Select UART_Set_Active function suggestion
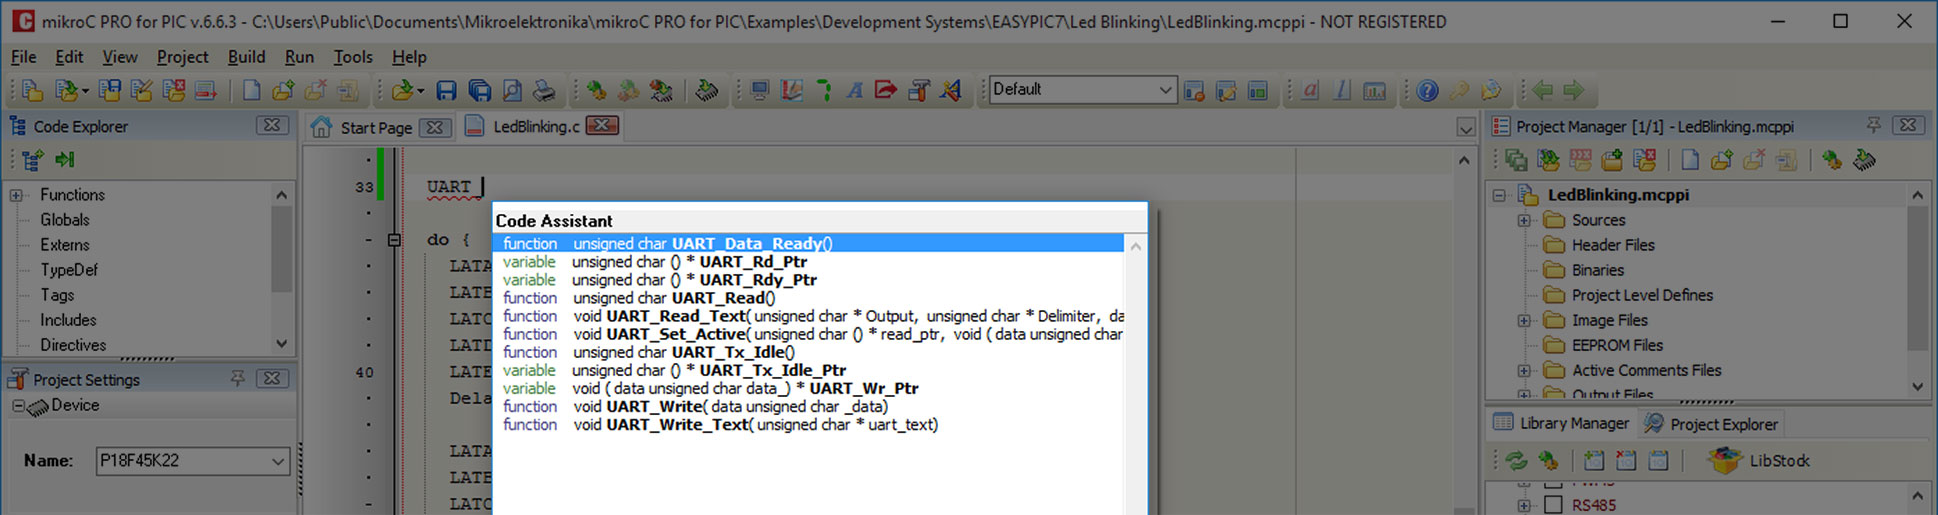This screenshot has height=515, width=1938. point(808,334)
